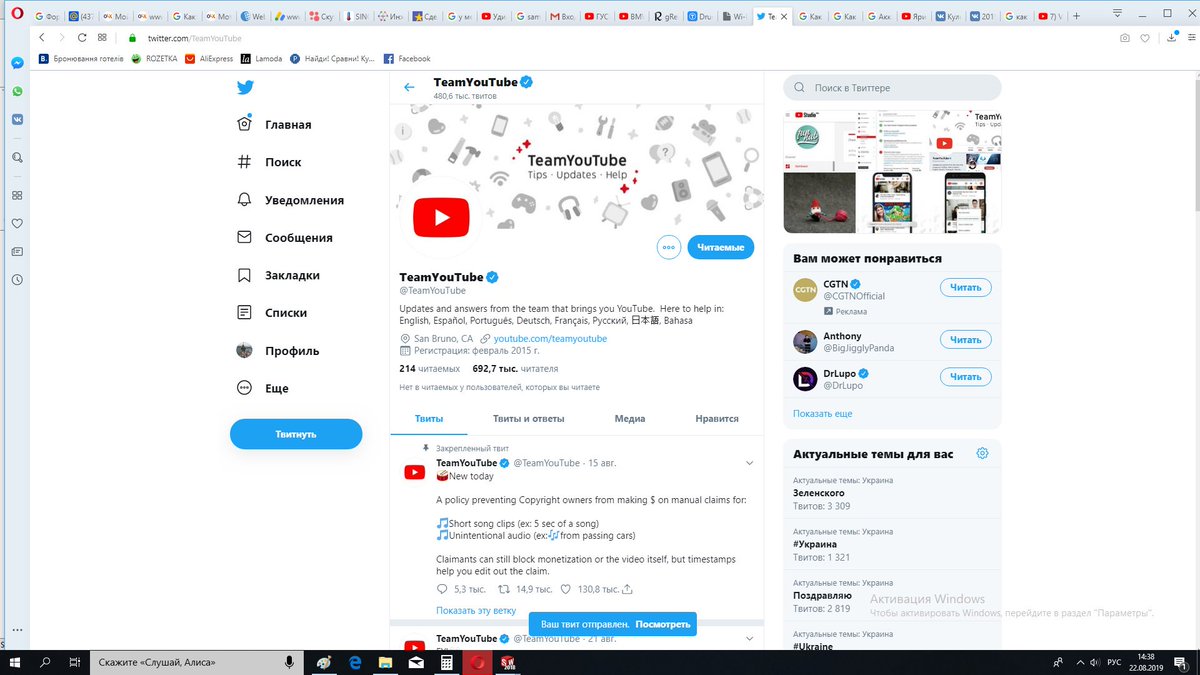
Task: Click Windows Start button
Action: pyautogui.click(x=15, y=662)
